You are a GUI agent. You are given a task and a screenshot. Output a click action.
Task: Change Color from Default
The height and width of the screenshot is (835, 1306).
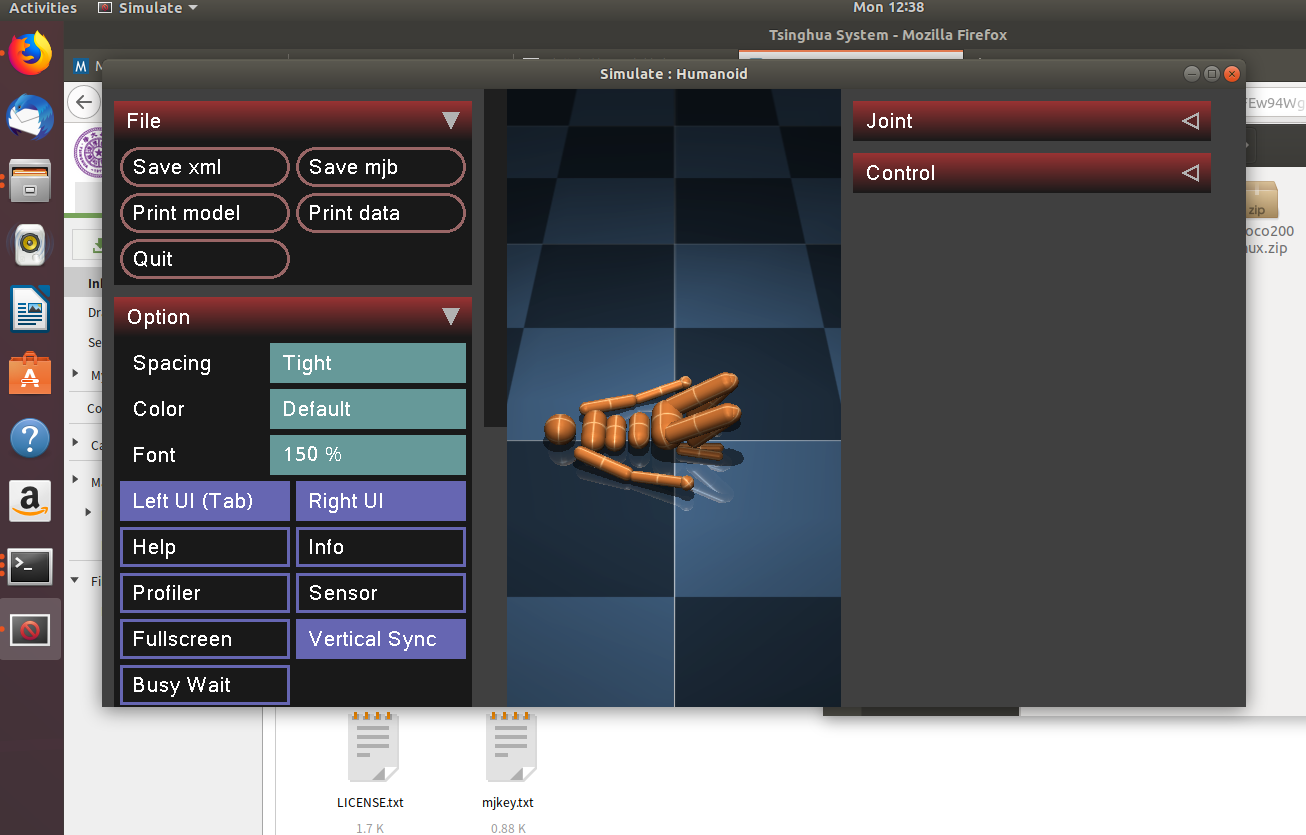coord(367,409)
